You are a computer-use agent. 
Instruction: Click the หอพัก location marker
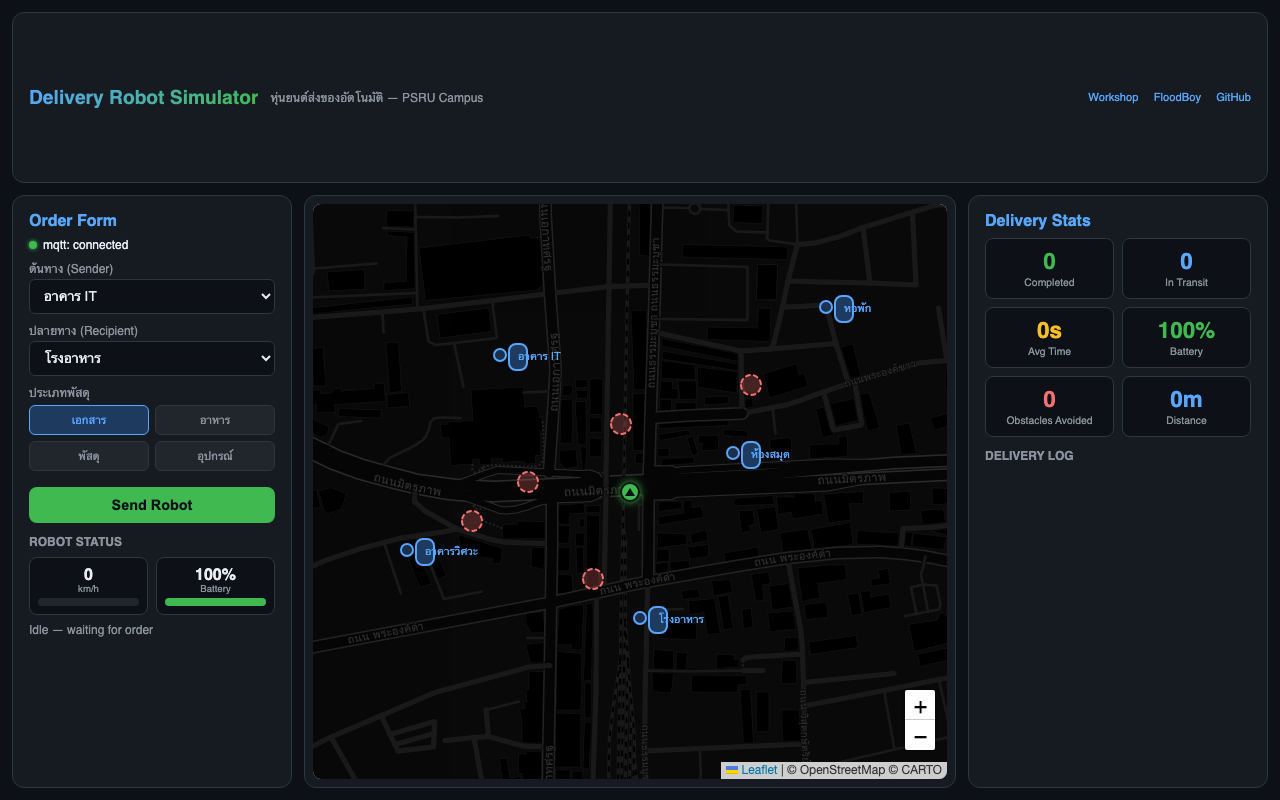843,308
